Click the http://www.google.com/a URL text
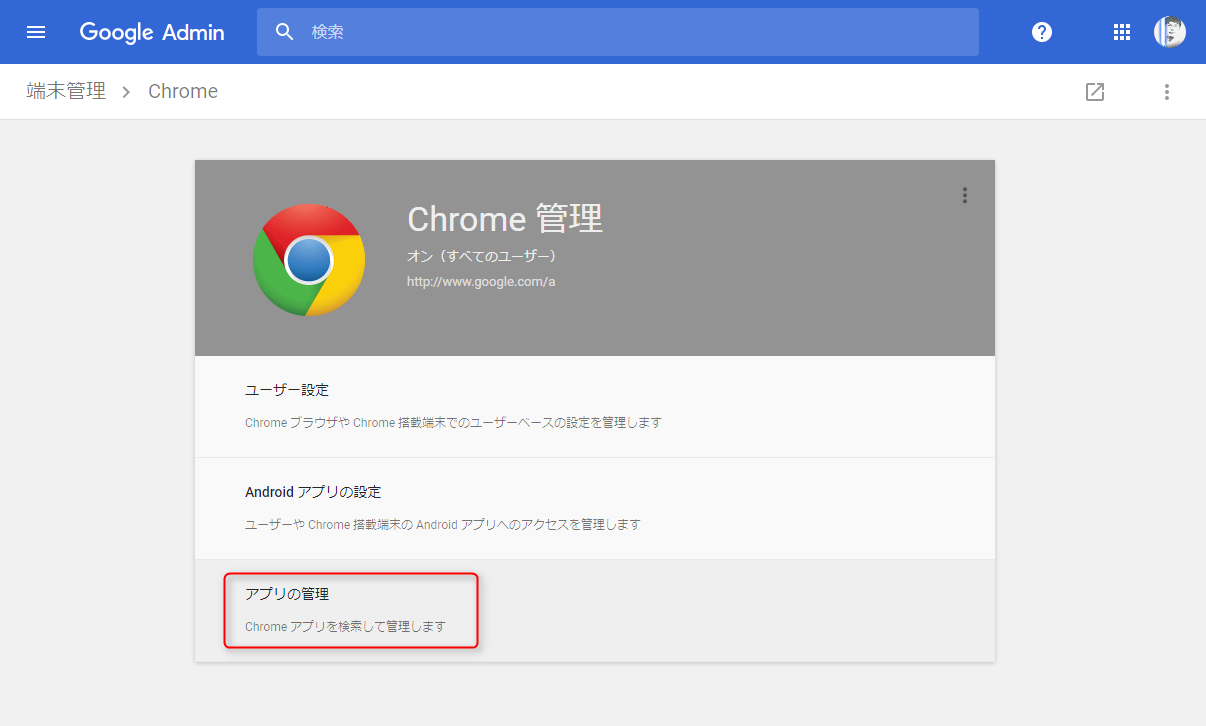This screenshot has height=726, width=1206. click(481, 282)
